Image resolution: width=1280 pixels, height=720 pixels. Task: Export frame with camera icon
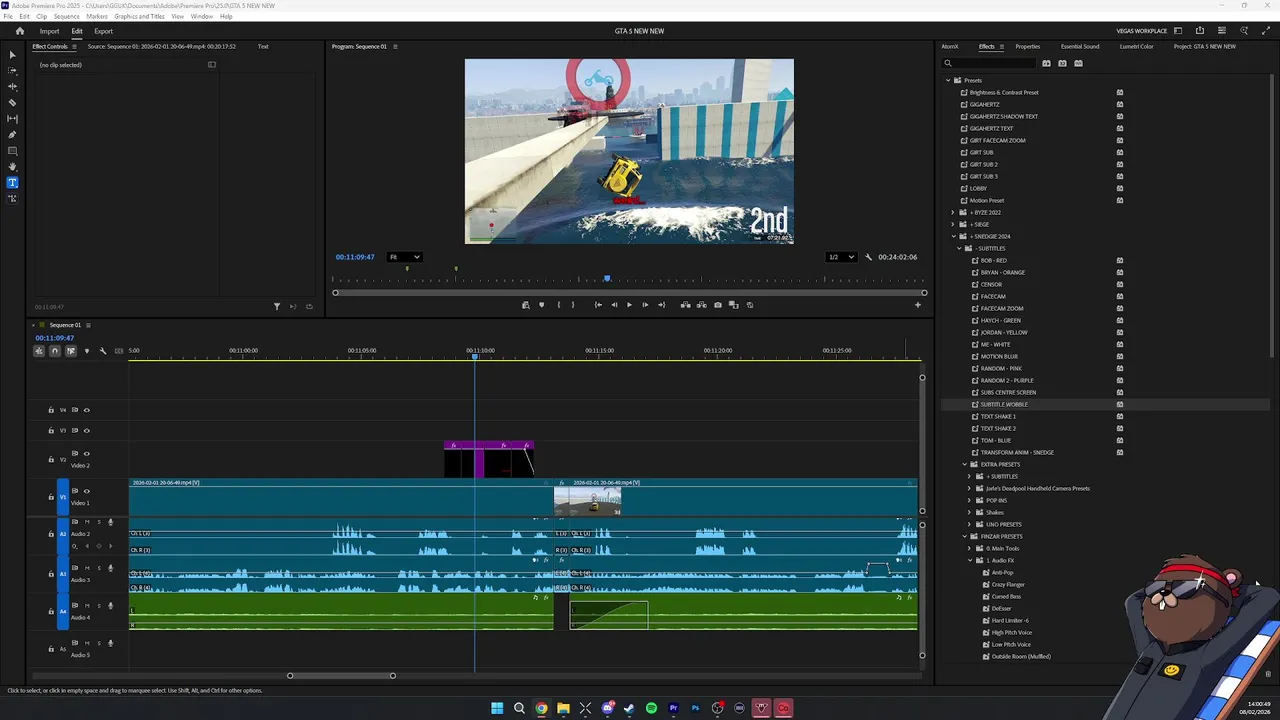(x=717, y=305)
